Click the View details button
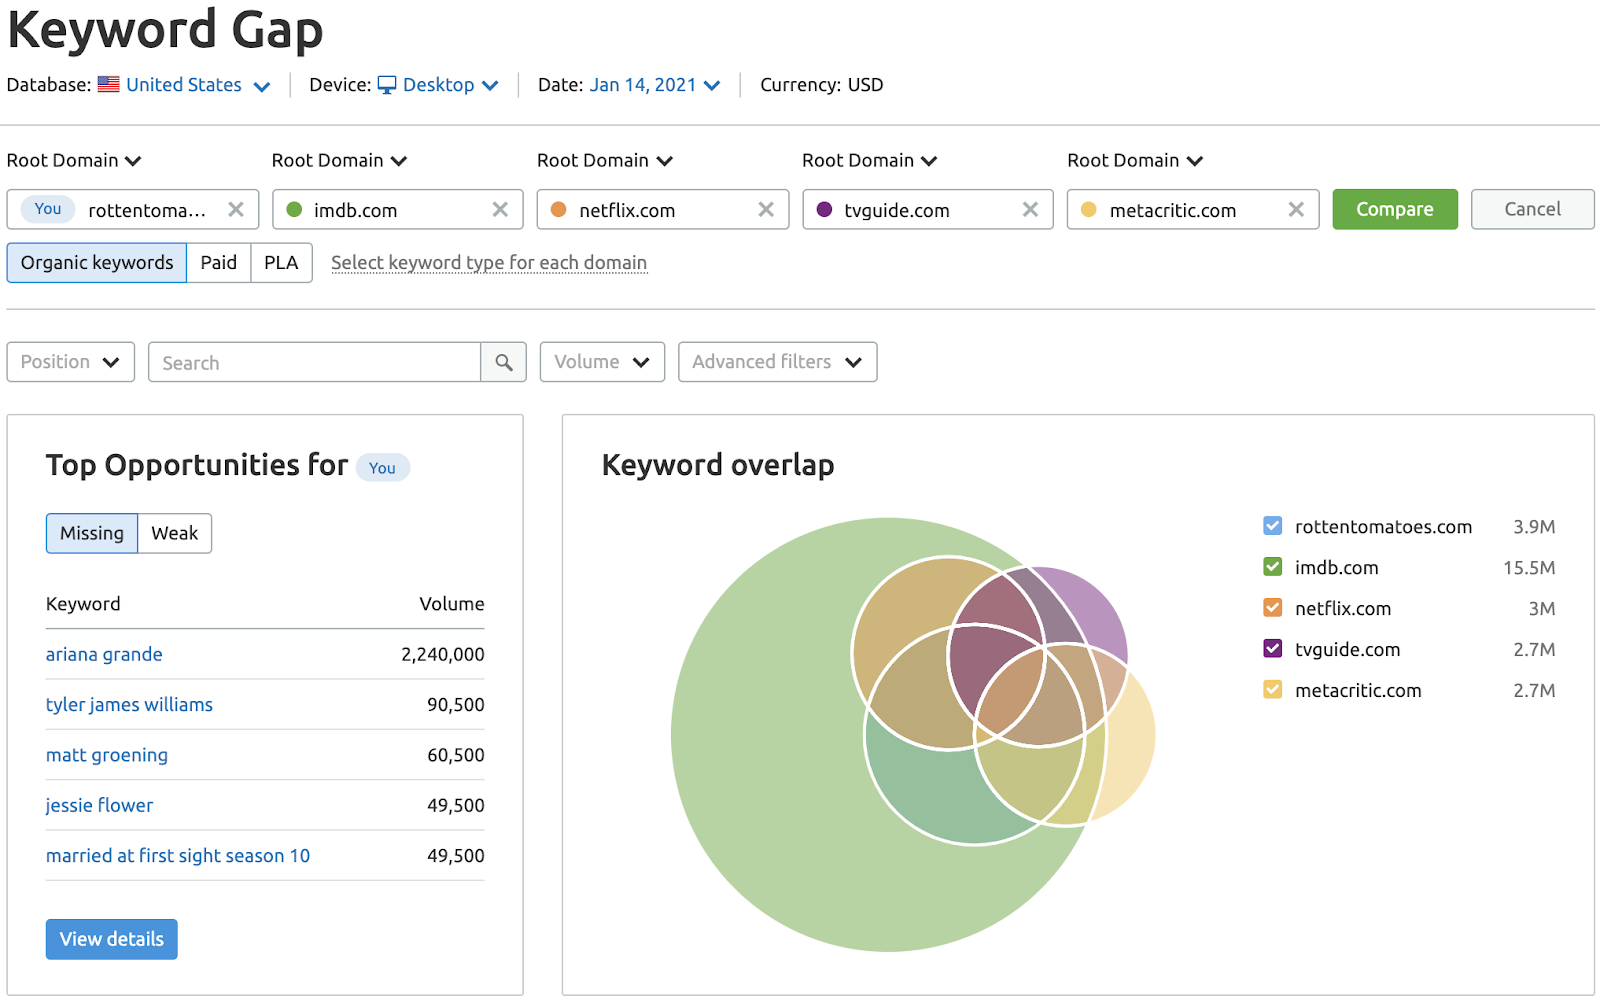Screen dimensions: 1600x1007 click(x=112, y=939)
